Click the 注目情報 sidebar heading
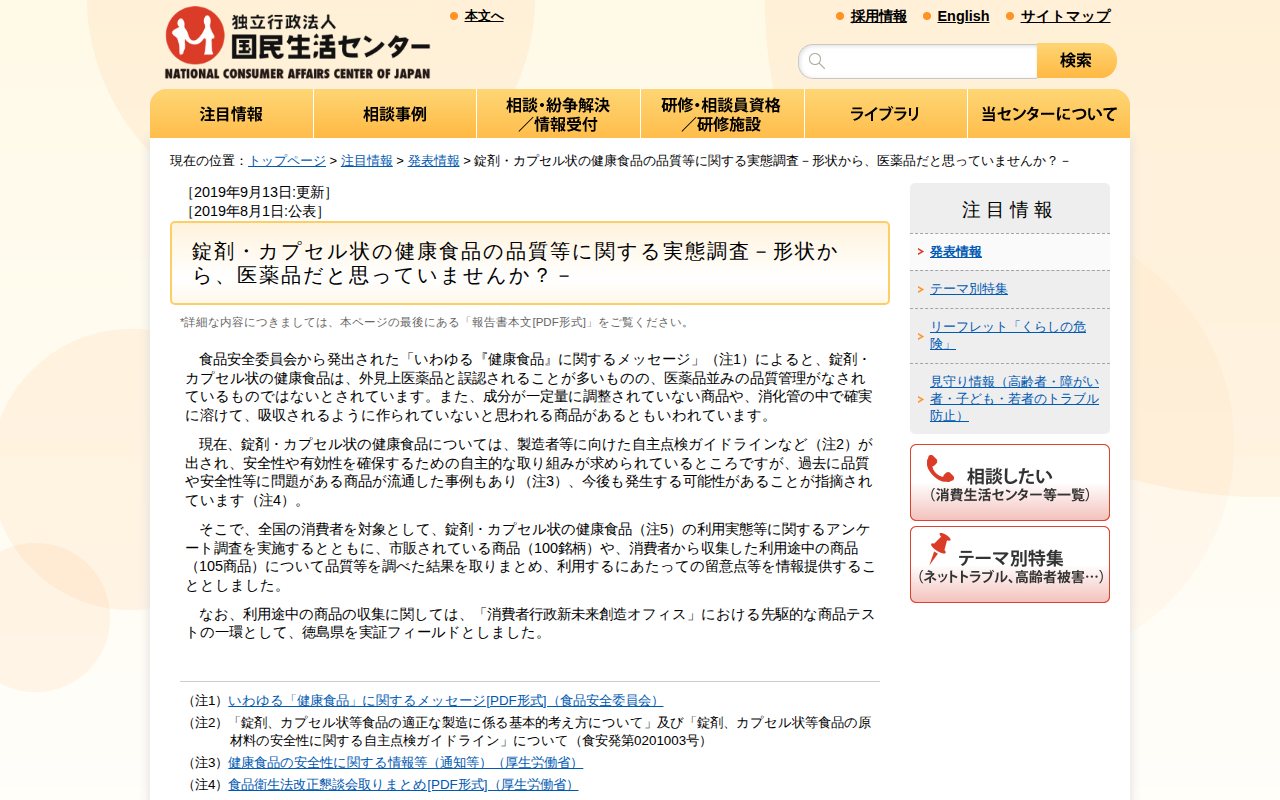Image resolution: width=1280 pixels, height=800 pixels. point(1008,210)
